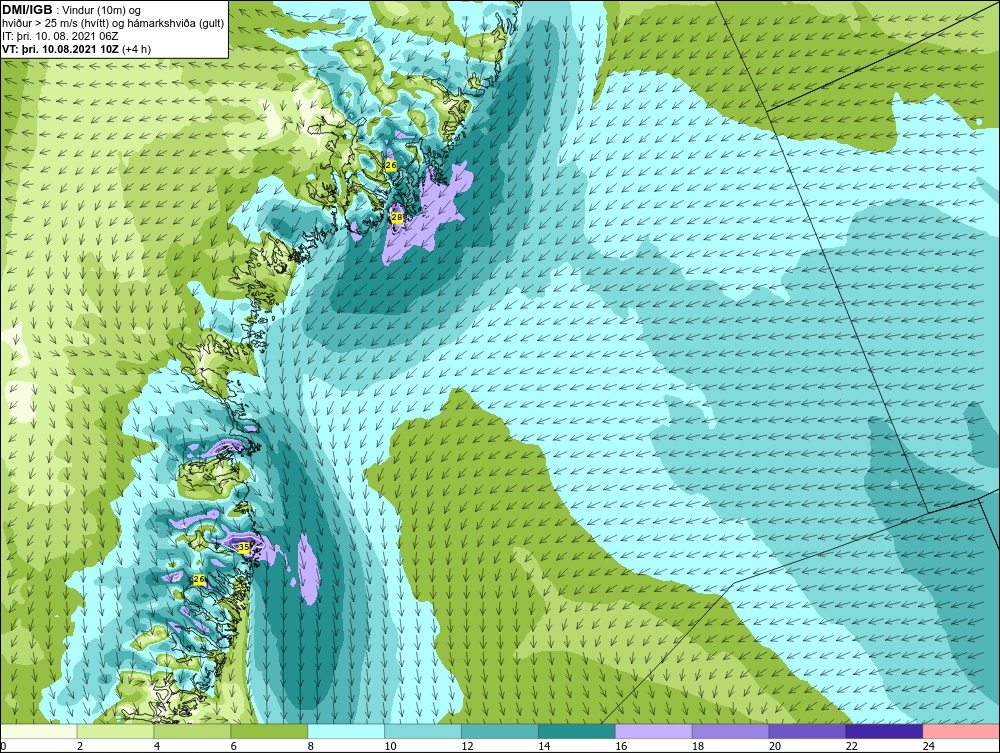Click the pale yellow 0–2 m/s legend swatch

pyautogui.click(x=38, y=731)
